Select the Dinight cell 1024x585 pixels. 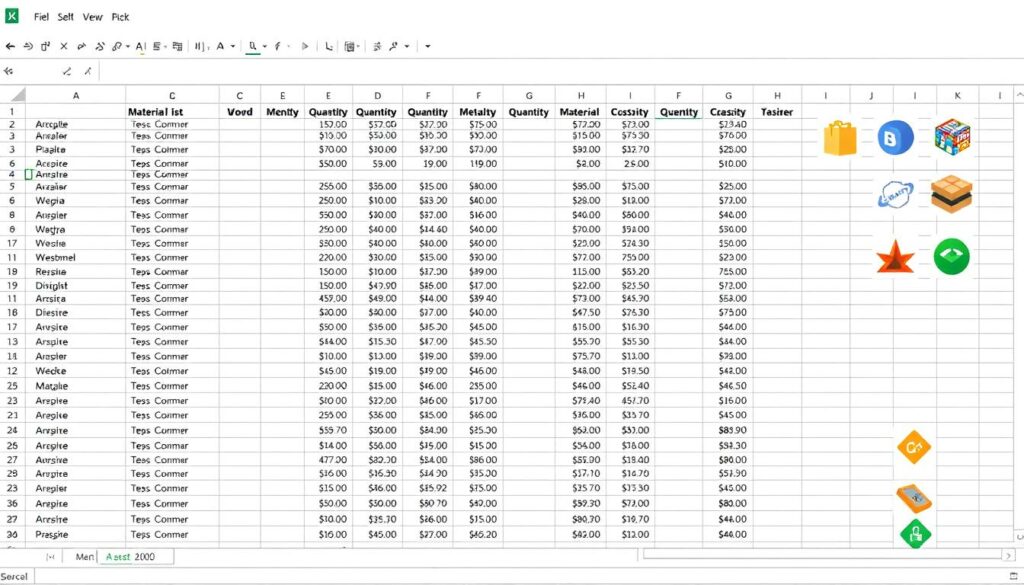point(76,285)
